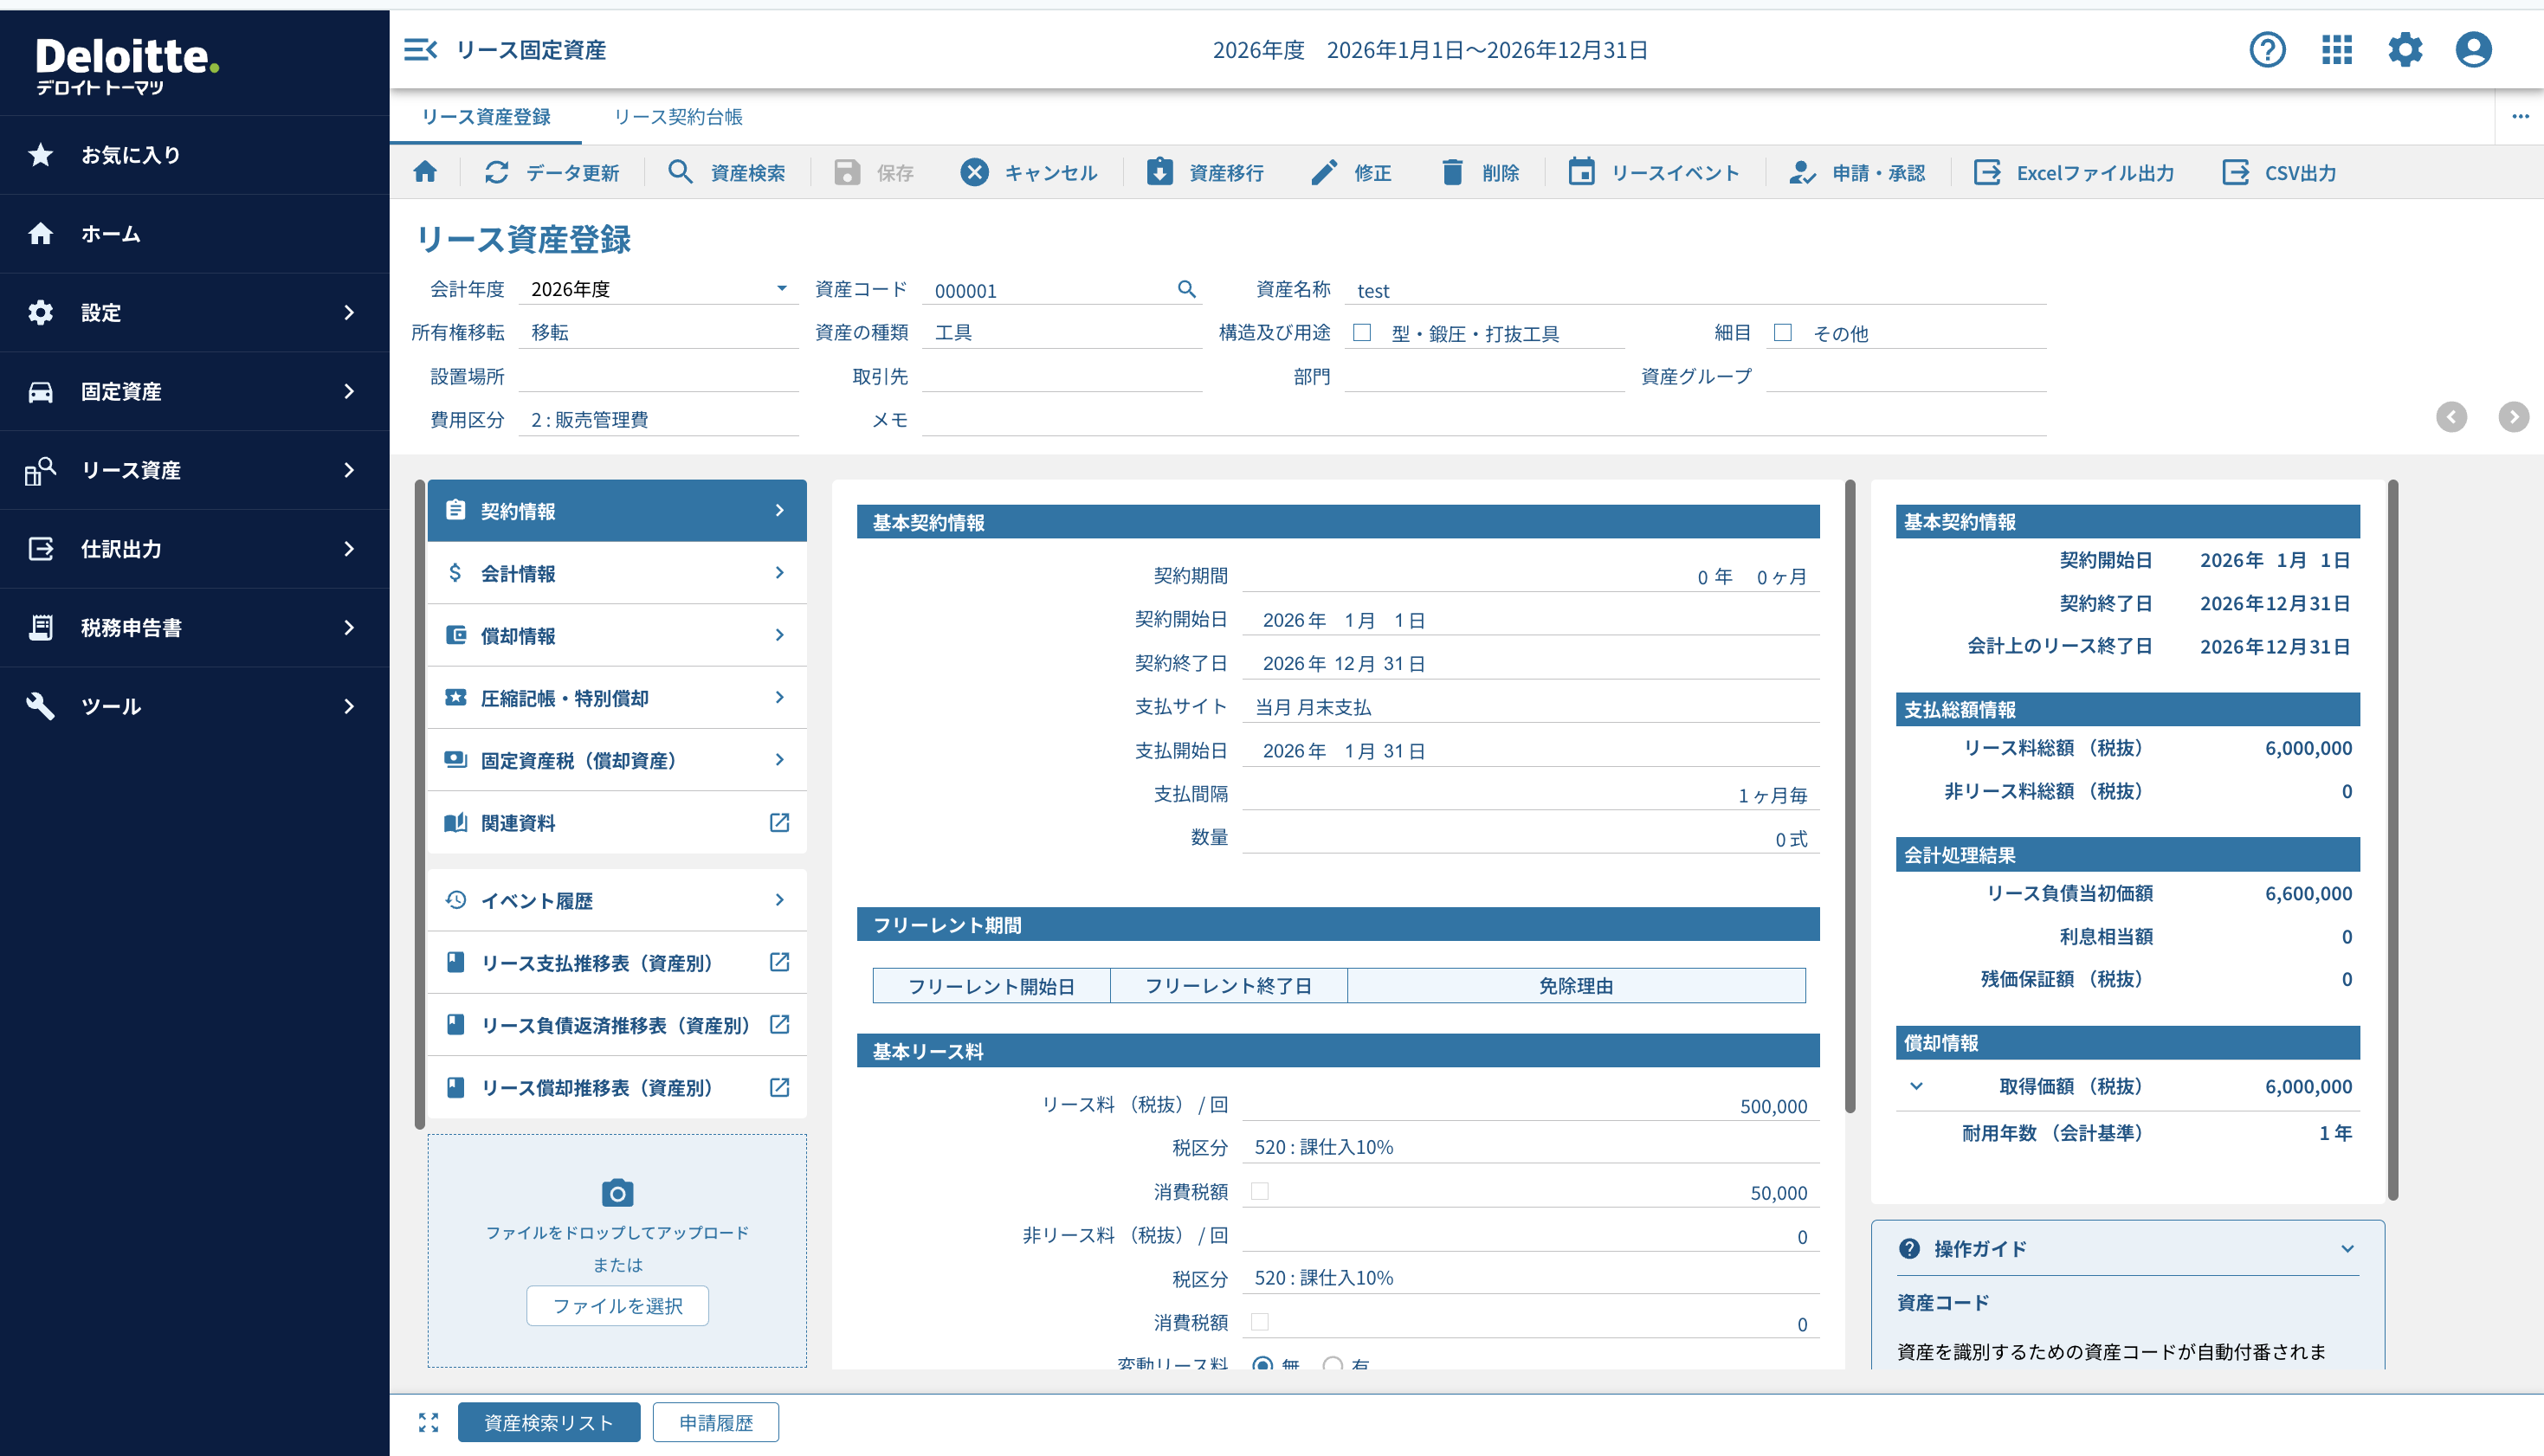Select 有 for 変動リース料
The height and width of the screenshot is (1456, 2544).
[1331, 1365]
